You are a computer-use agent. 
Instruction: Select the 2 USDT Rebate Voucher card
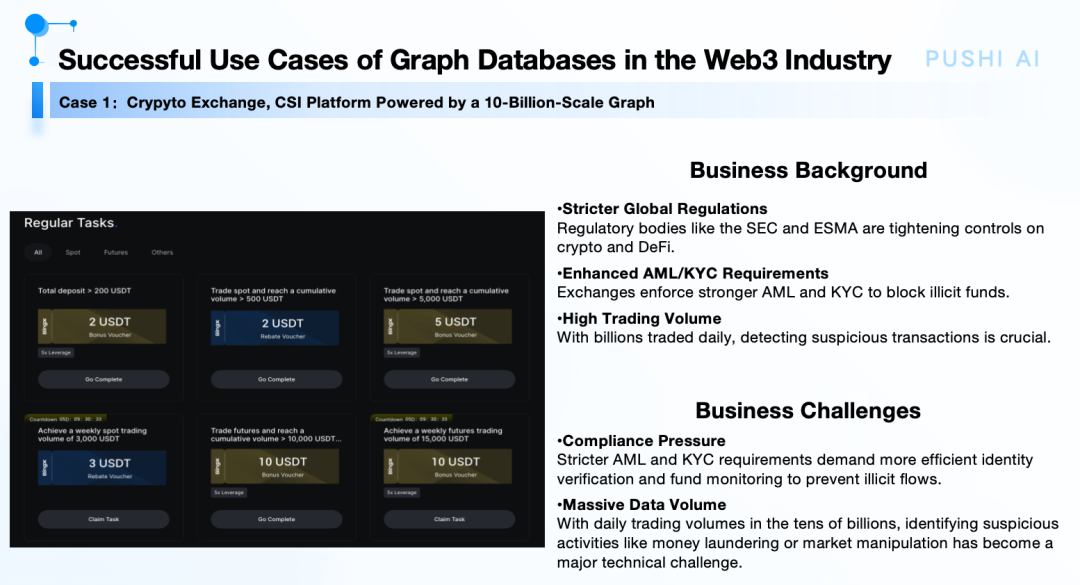coord(275,328)
